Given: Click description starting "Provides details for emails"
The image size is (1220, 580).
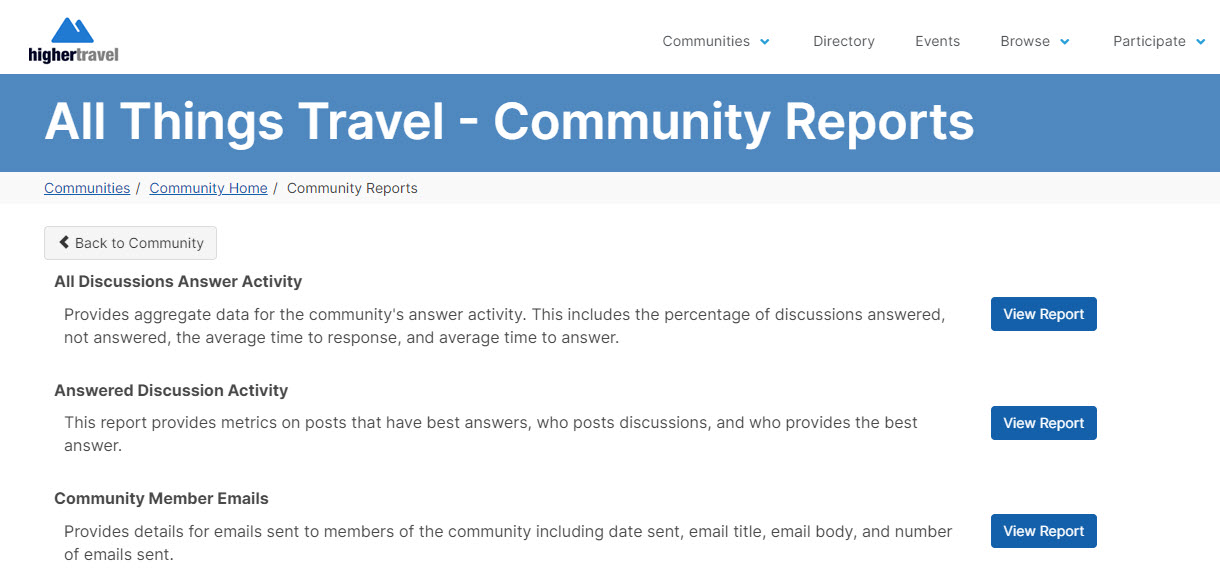Looking at the screenshot, I should (x=508, y=542).
